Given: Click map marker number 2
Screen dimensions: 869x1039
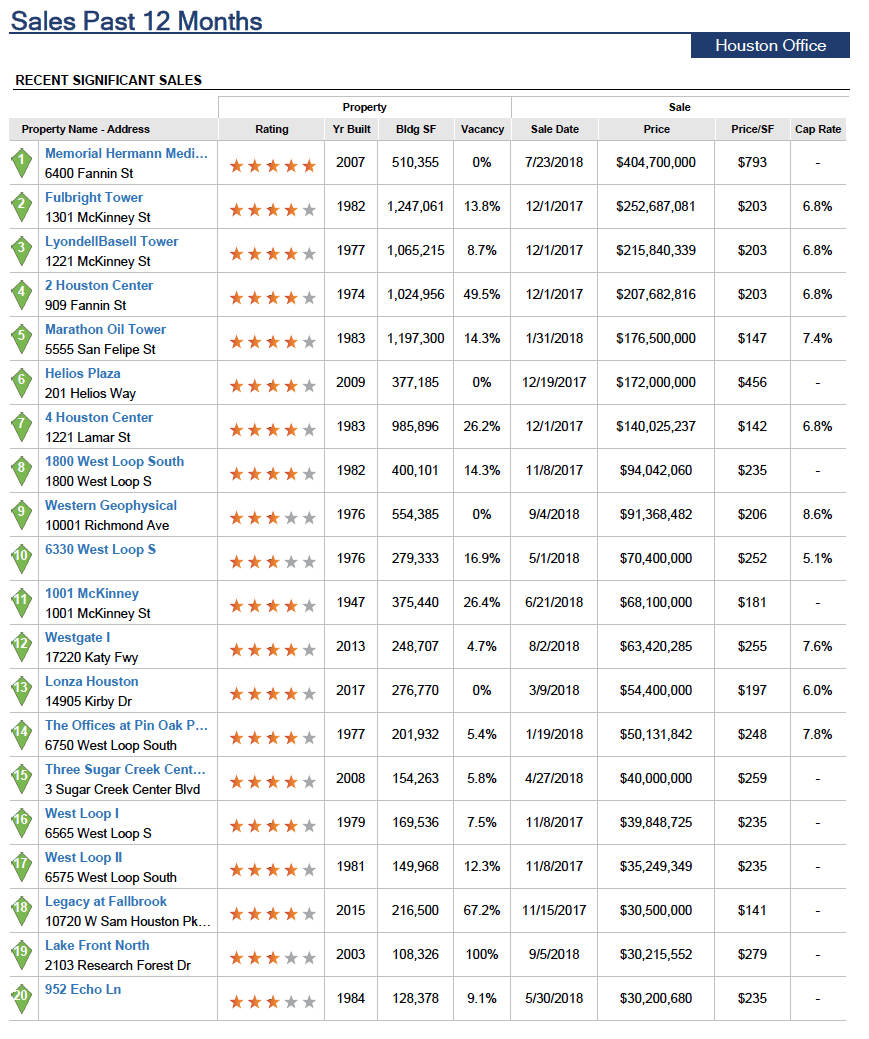Looking at the screenshot, I should click(x=22, y=207).
